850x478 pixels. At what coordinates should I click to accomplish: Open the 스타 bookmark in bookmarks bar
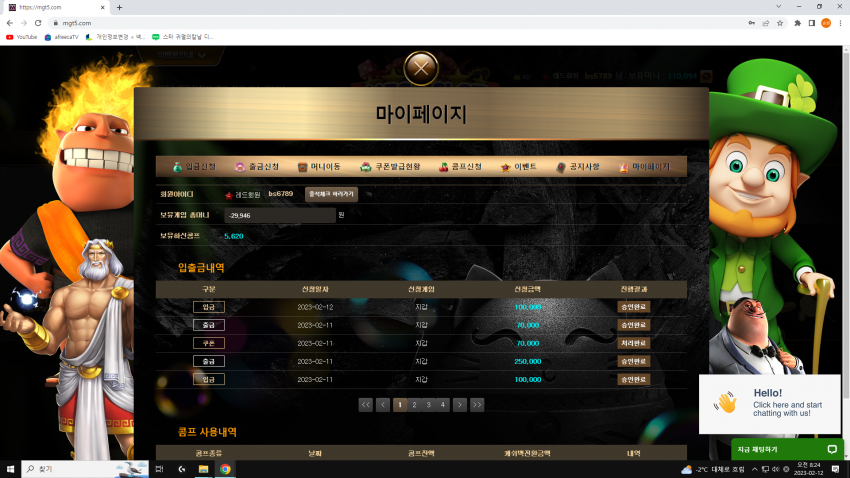pyautogui.click(x=182, y=37)
